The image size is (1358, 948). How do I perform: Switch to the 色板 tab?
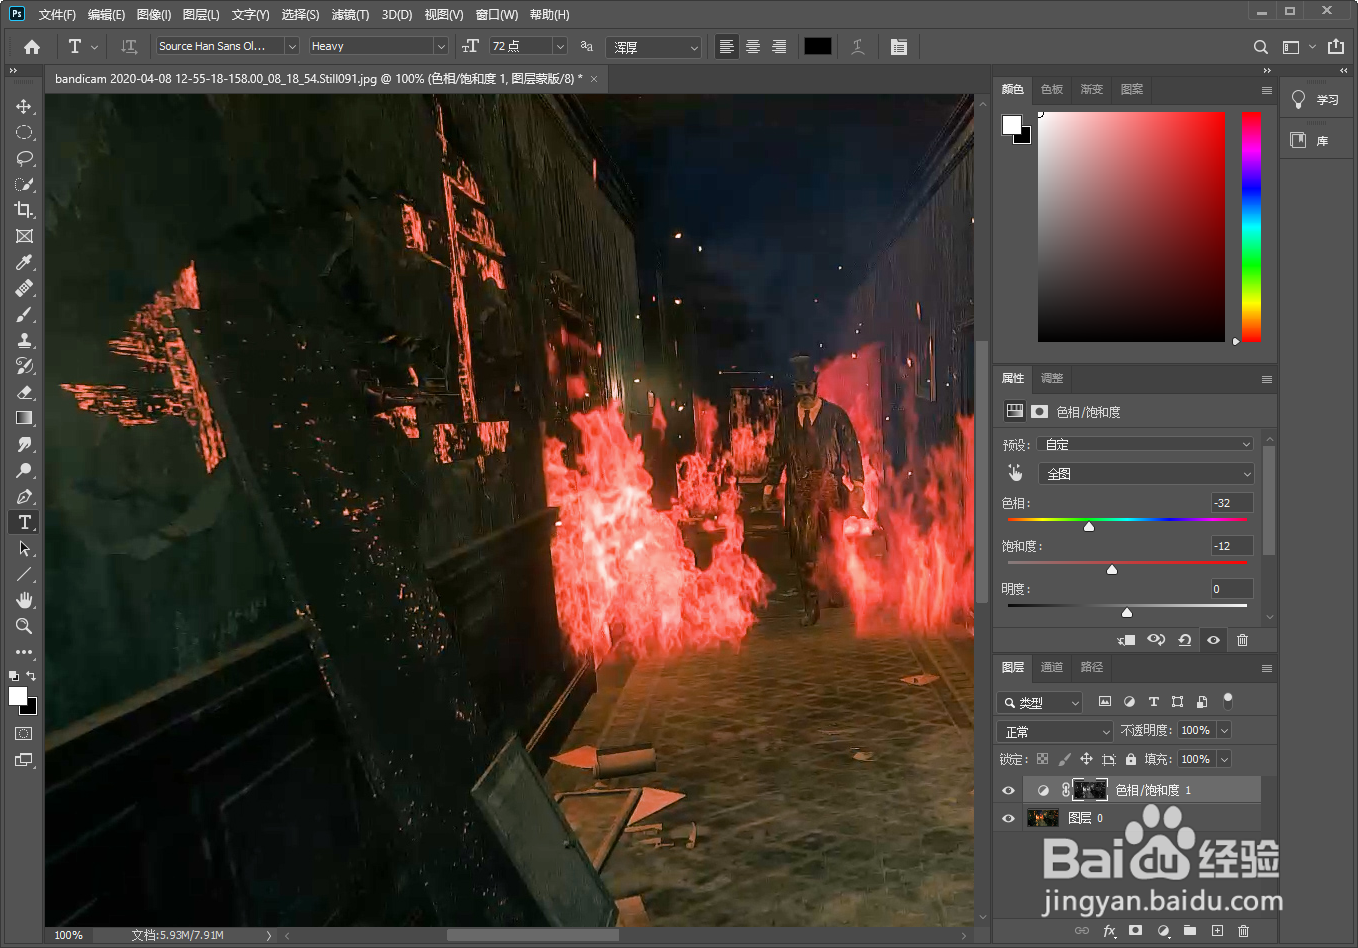tap(1052, 89)
